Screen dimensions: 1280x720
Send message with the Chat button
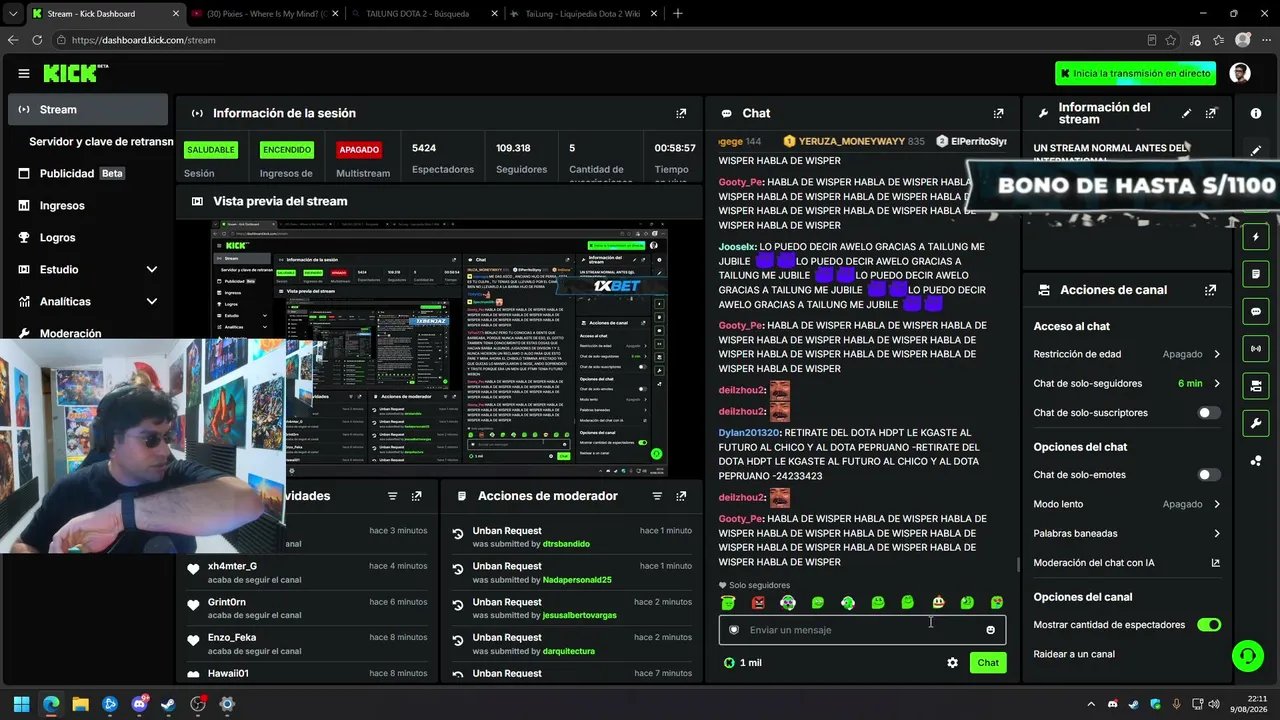988,663
